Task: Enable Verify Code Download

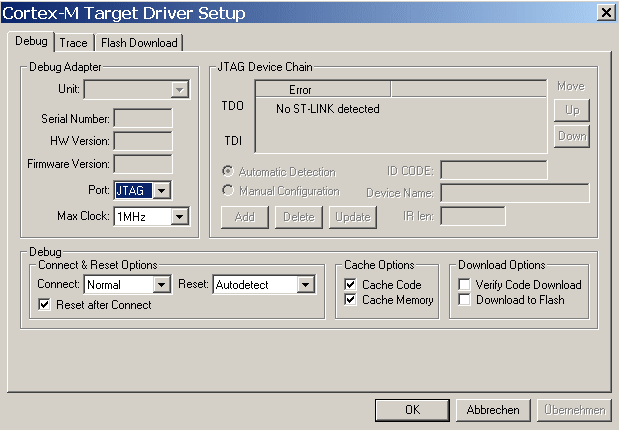Action: click(465, 284)
